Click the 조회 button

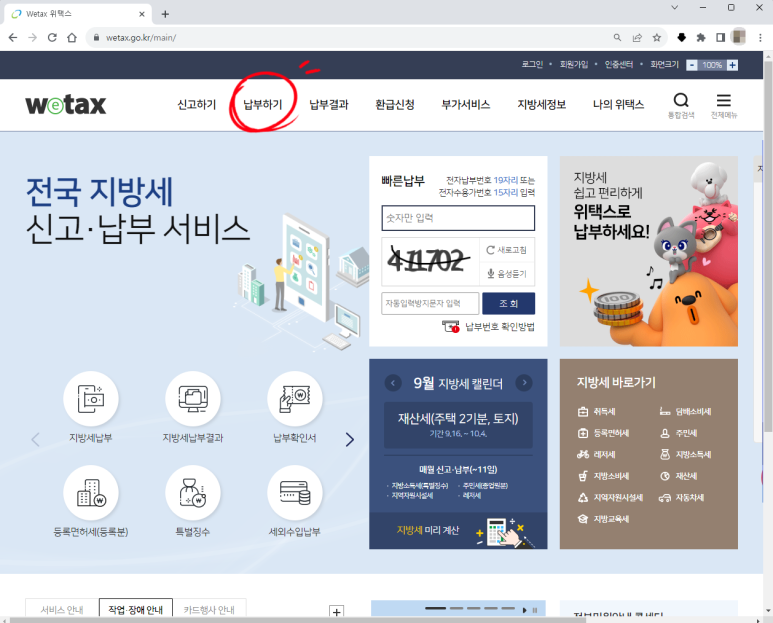point(508,303)
